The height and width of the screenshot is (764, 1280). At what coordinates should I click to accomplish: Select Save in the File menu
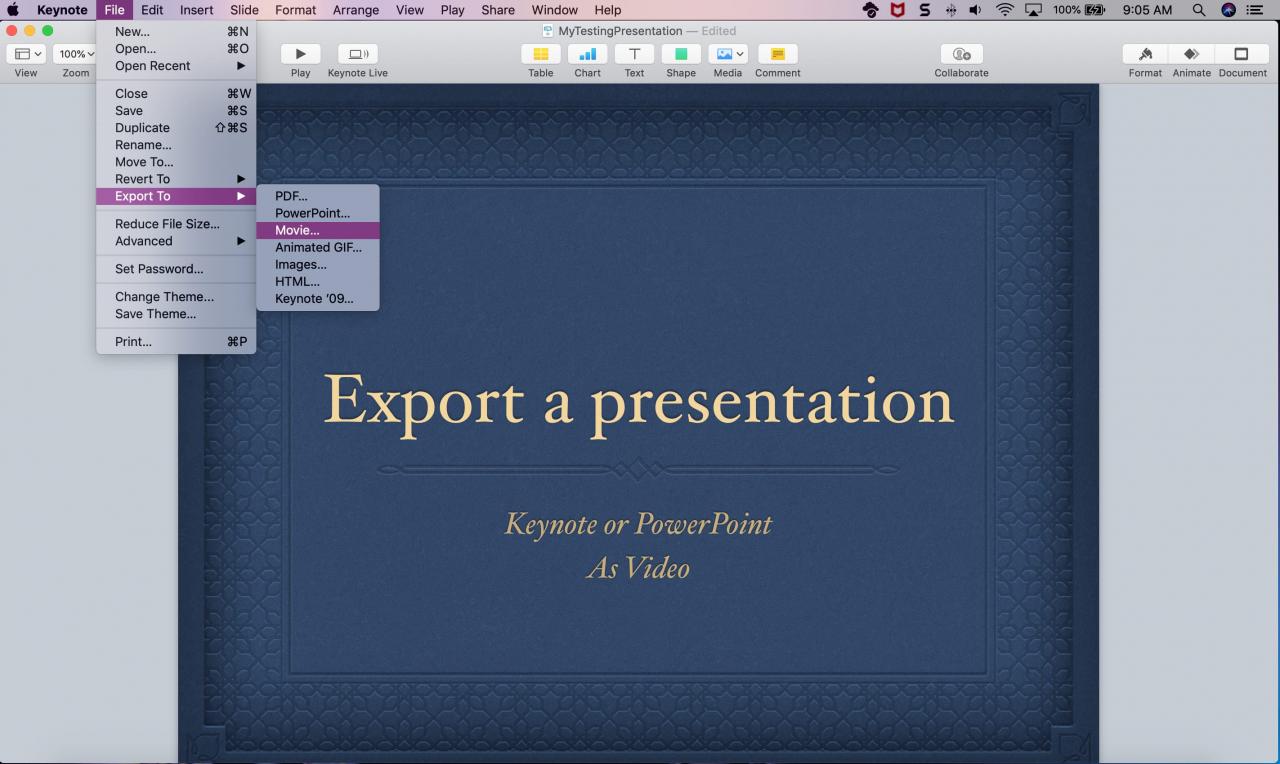point(176,111)
